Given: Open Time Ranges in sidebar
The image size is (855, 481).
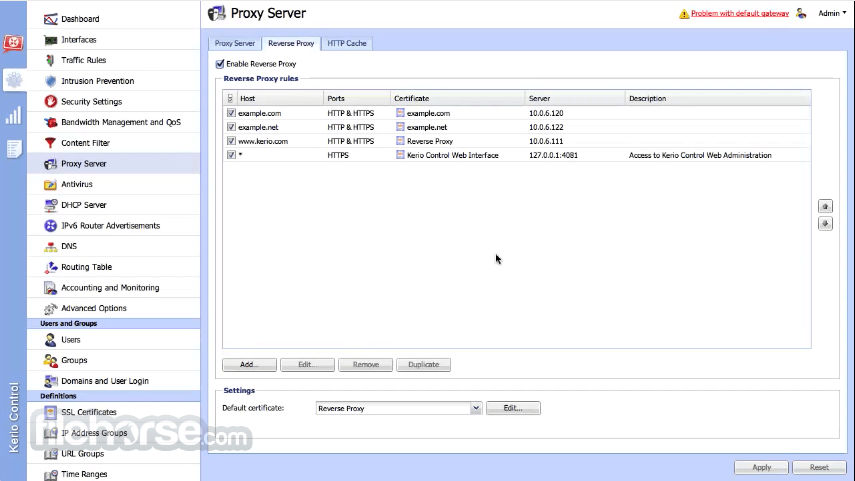Looking at the screenshot, I should pyautogui.click(x=84, y=474).
